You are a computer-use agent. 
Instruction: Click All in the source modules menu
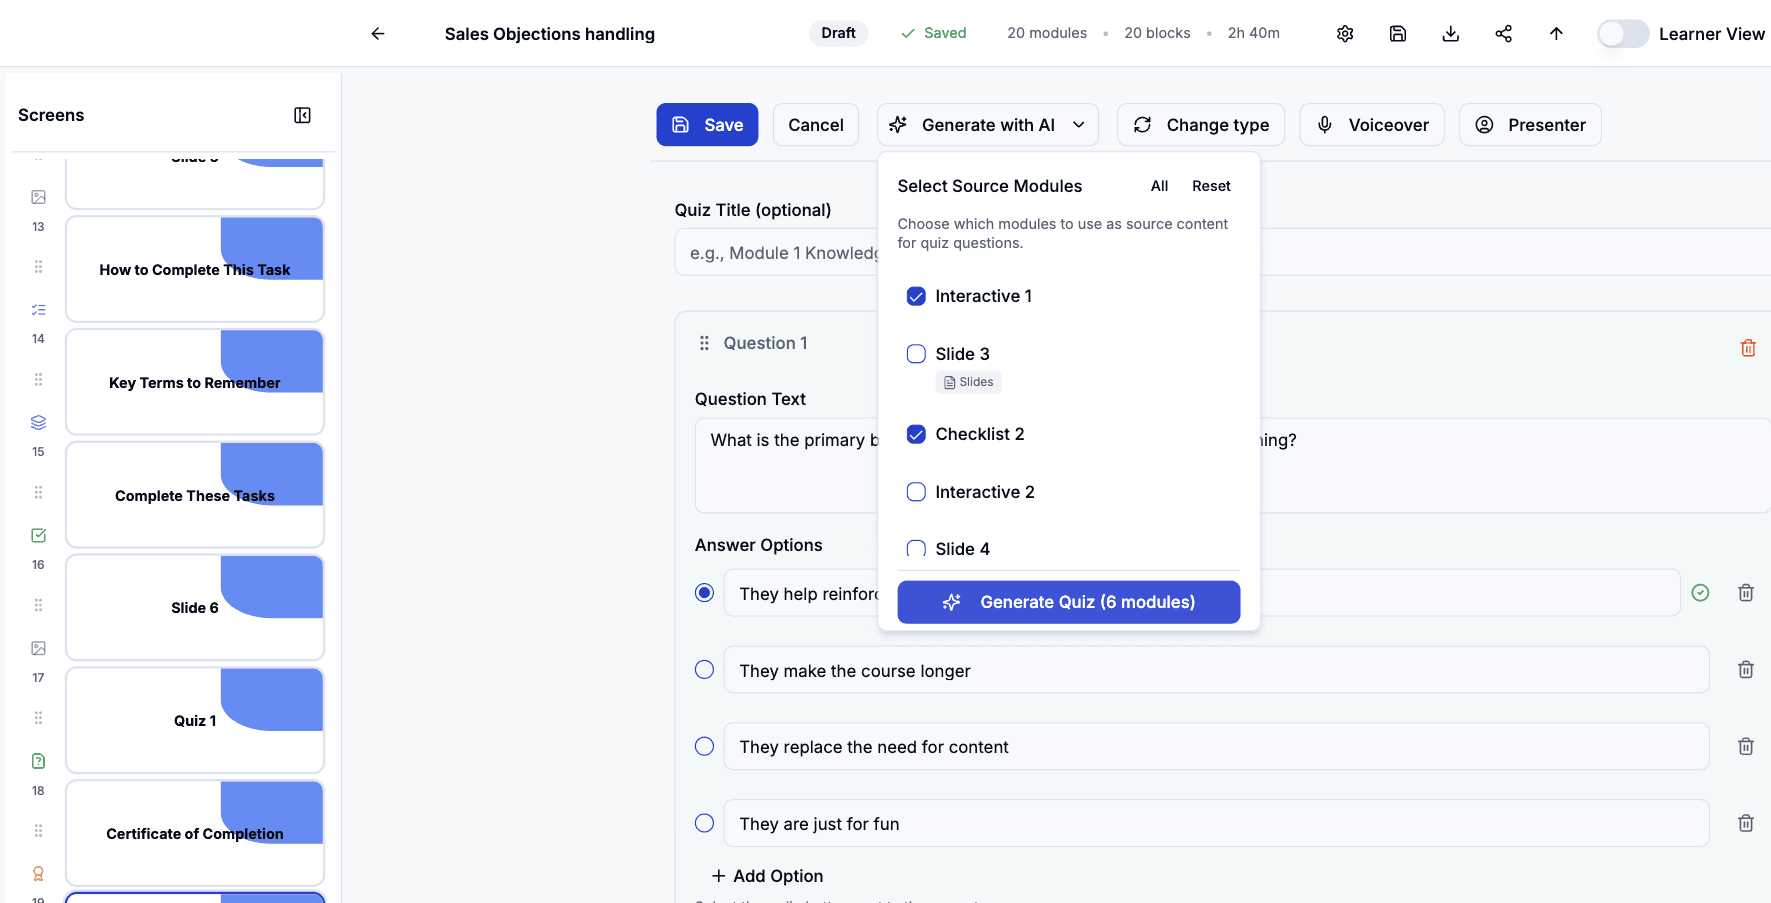pyautogui.click(x=1159, y=186)
